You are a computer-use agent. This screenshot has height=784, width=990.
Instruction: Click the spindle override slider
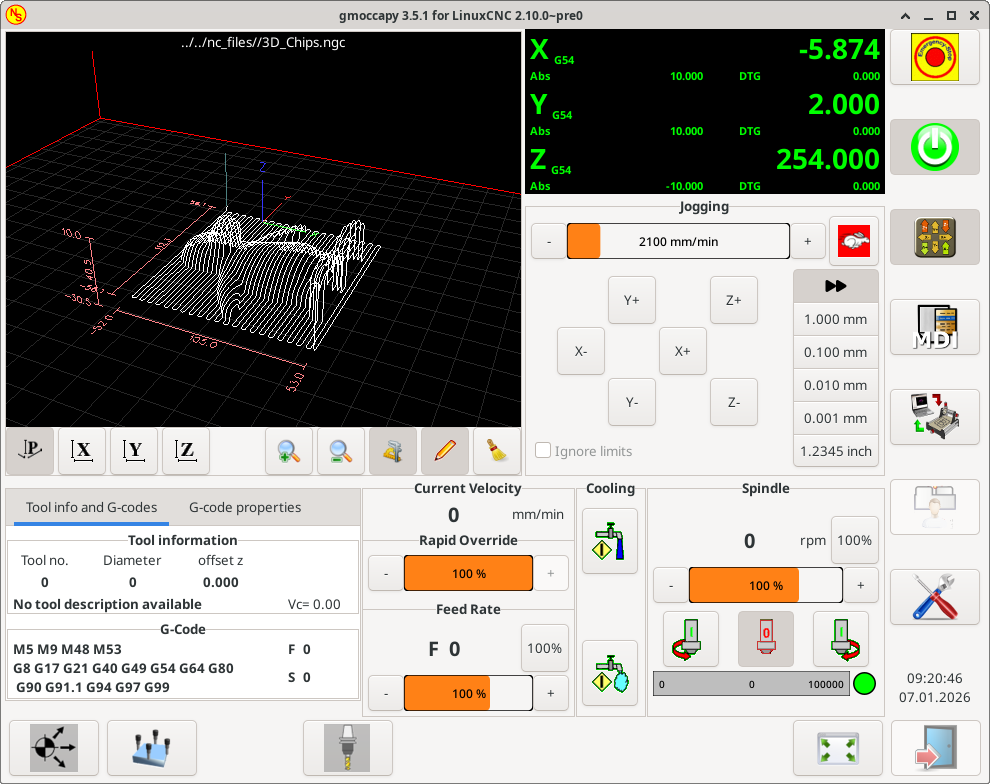[765, 585]
